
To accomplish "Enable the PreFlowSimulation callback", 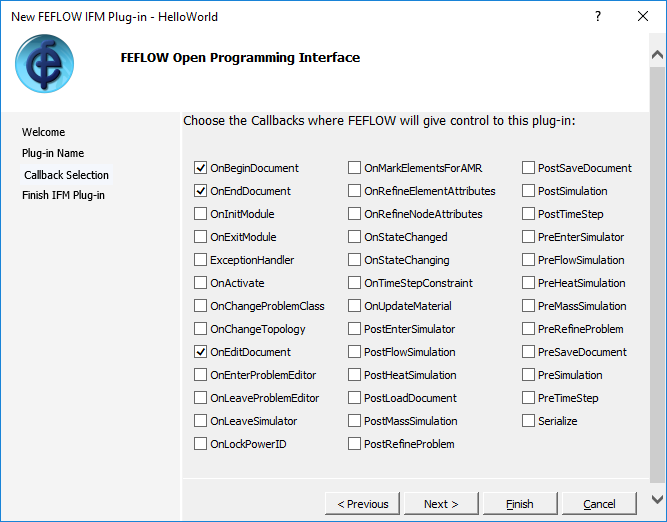I will click(x=528, y=260).
